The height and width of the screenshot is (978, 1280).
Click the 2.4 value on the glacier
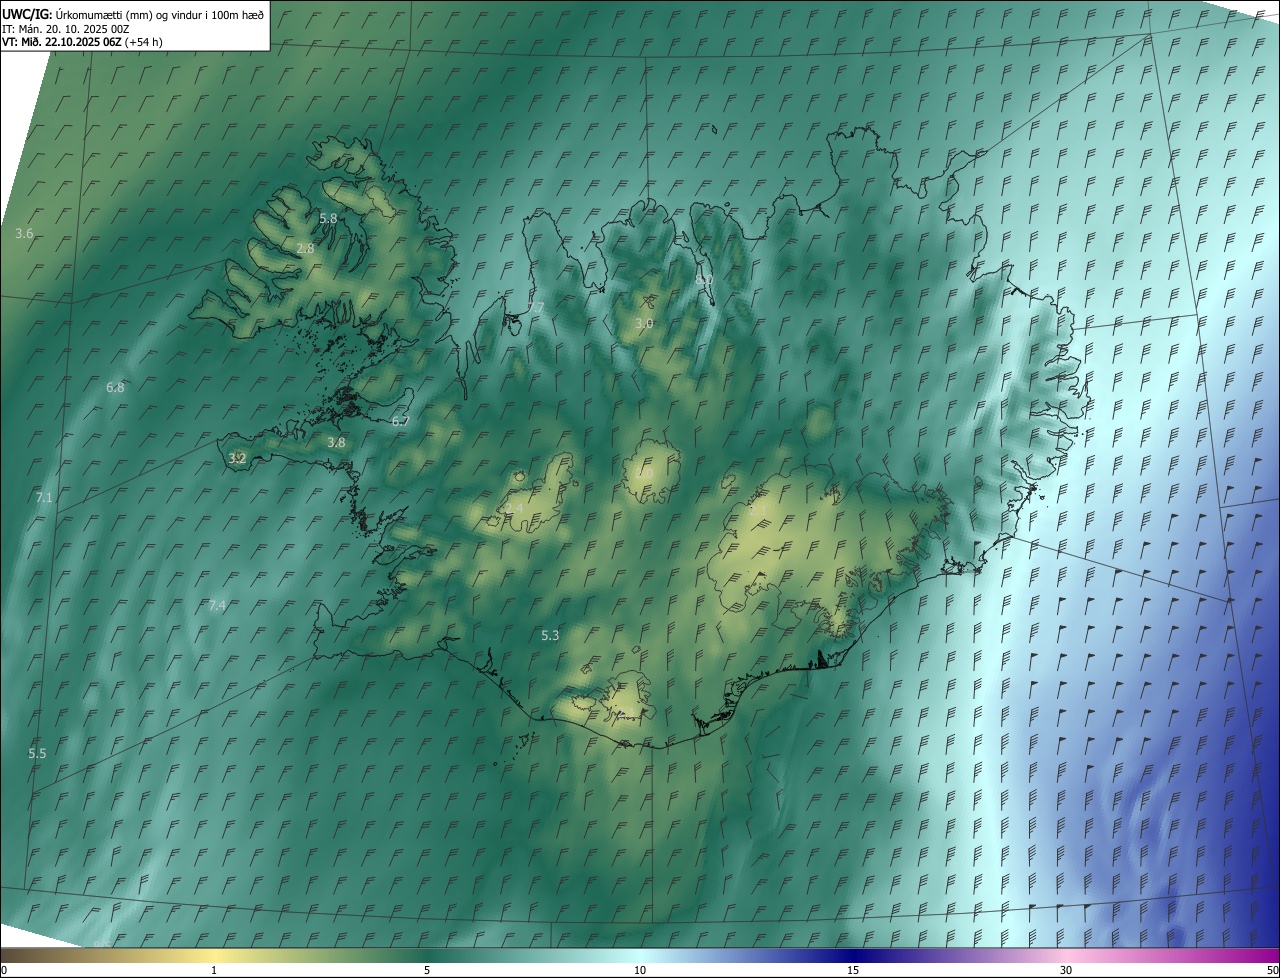(x=514, y=509)
